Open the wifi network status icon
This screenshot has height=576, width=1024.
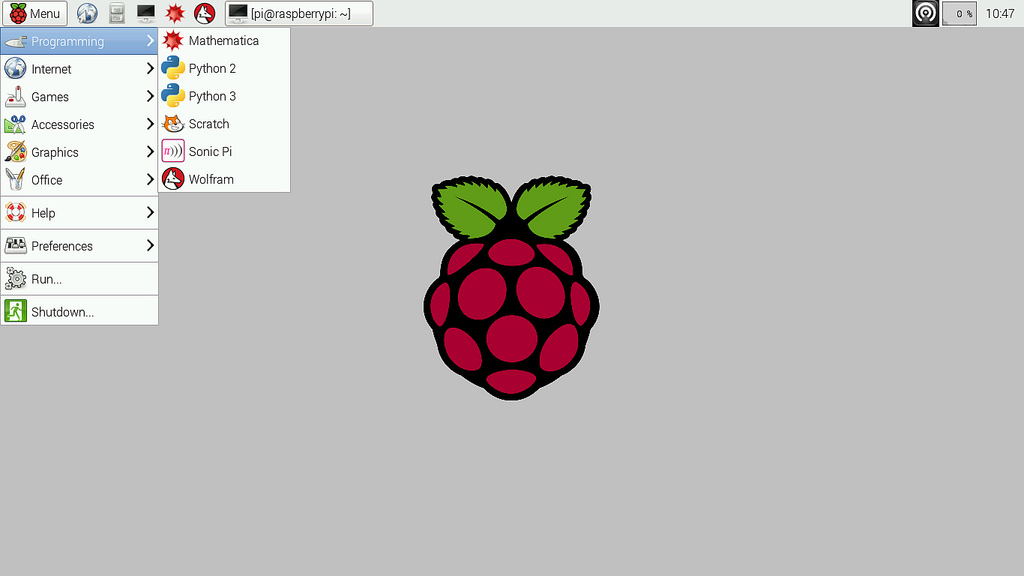(925, 13)
